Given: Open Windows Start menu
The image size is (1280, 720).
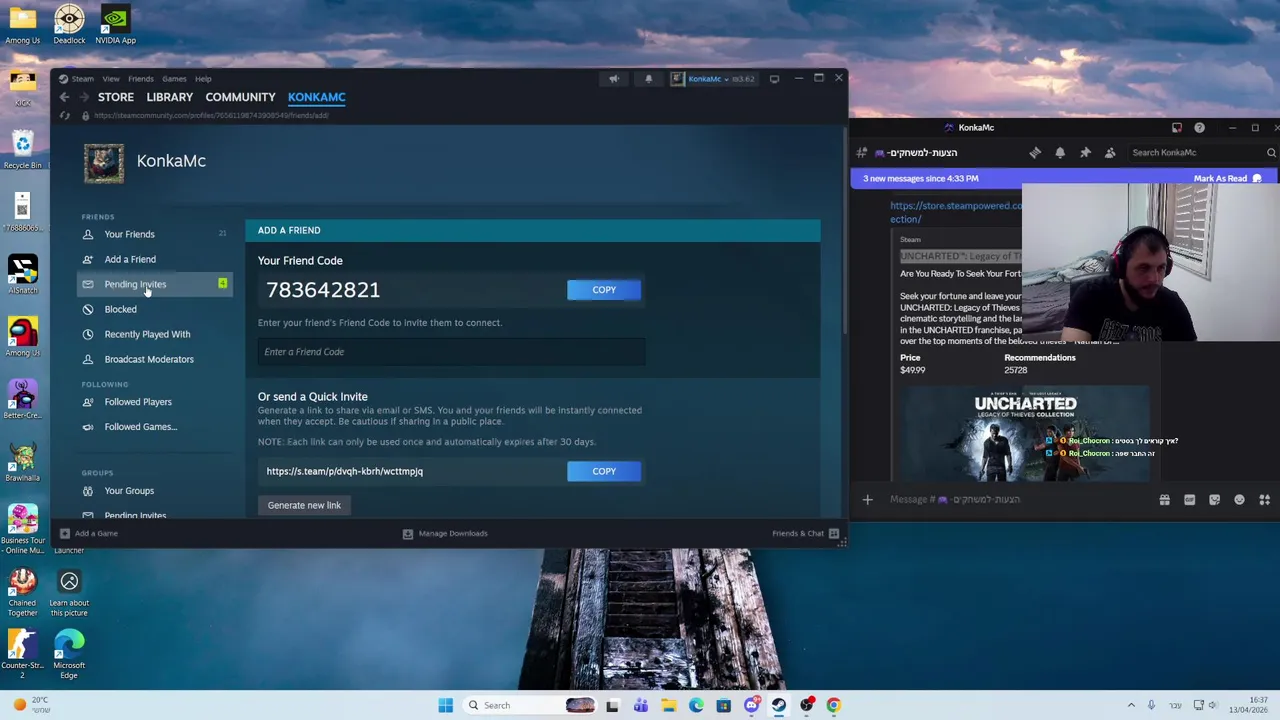Looking at the screenshot, I should point(445,705).
